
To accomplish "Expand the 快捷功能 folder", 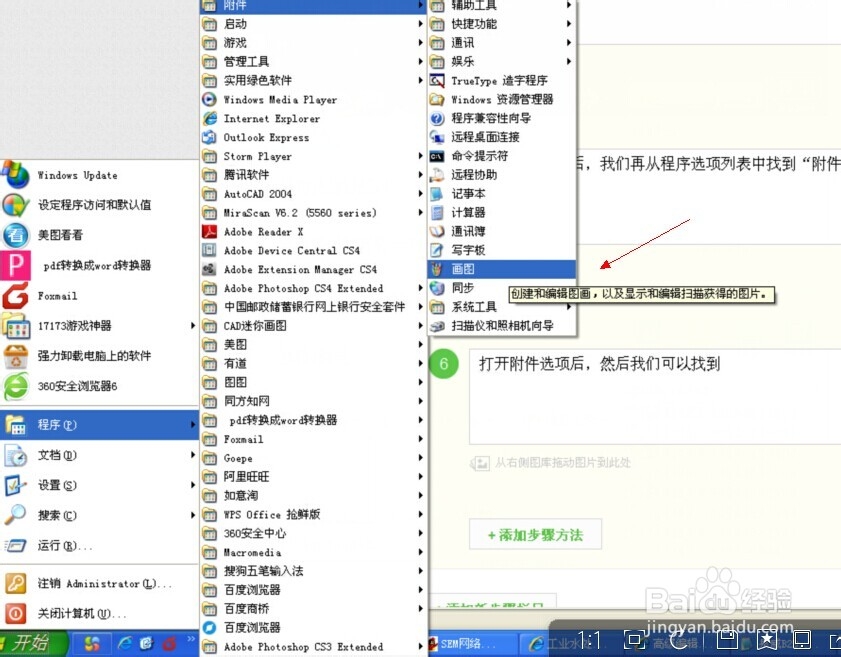I will coord(502,24).
